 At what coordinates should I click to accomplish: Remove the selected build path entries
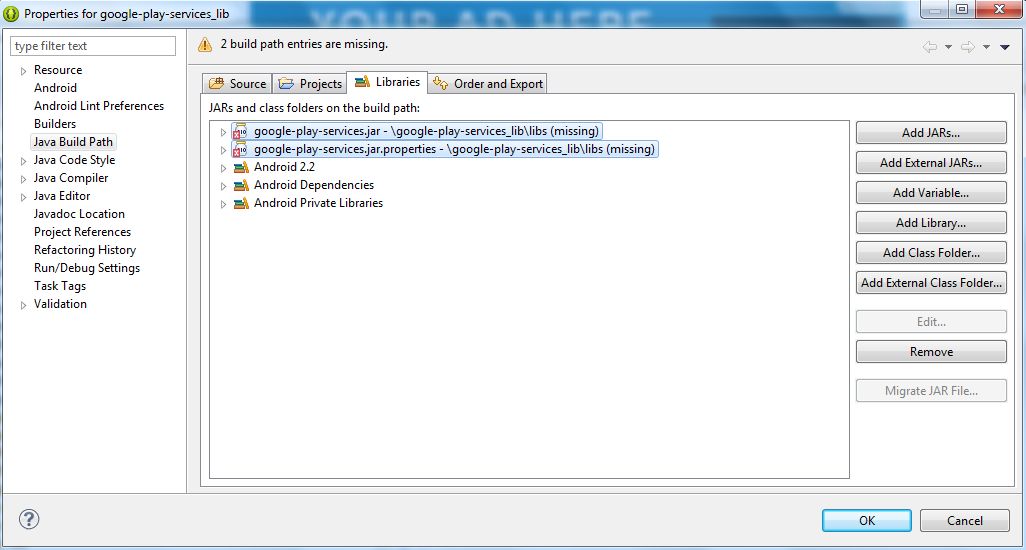pyautogui.click(x=931, y=352)
